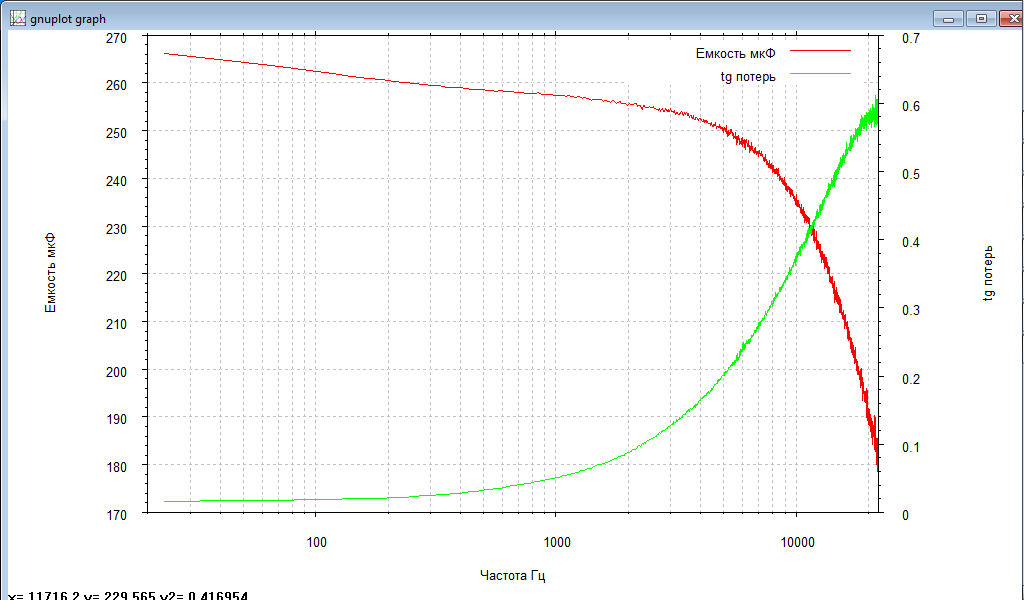Click the left axis tick label 200
This screenshot has height=600, width=1024.
[x=116, y=371]
